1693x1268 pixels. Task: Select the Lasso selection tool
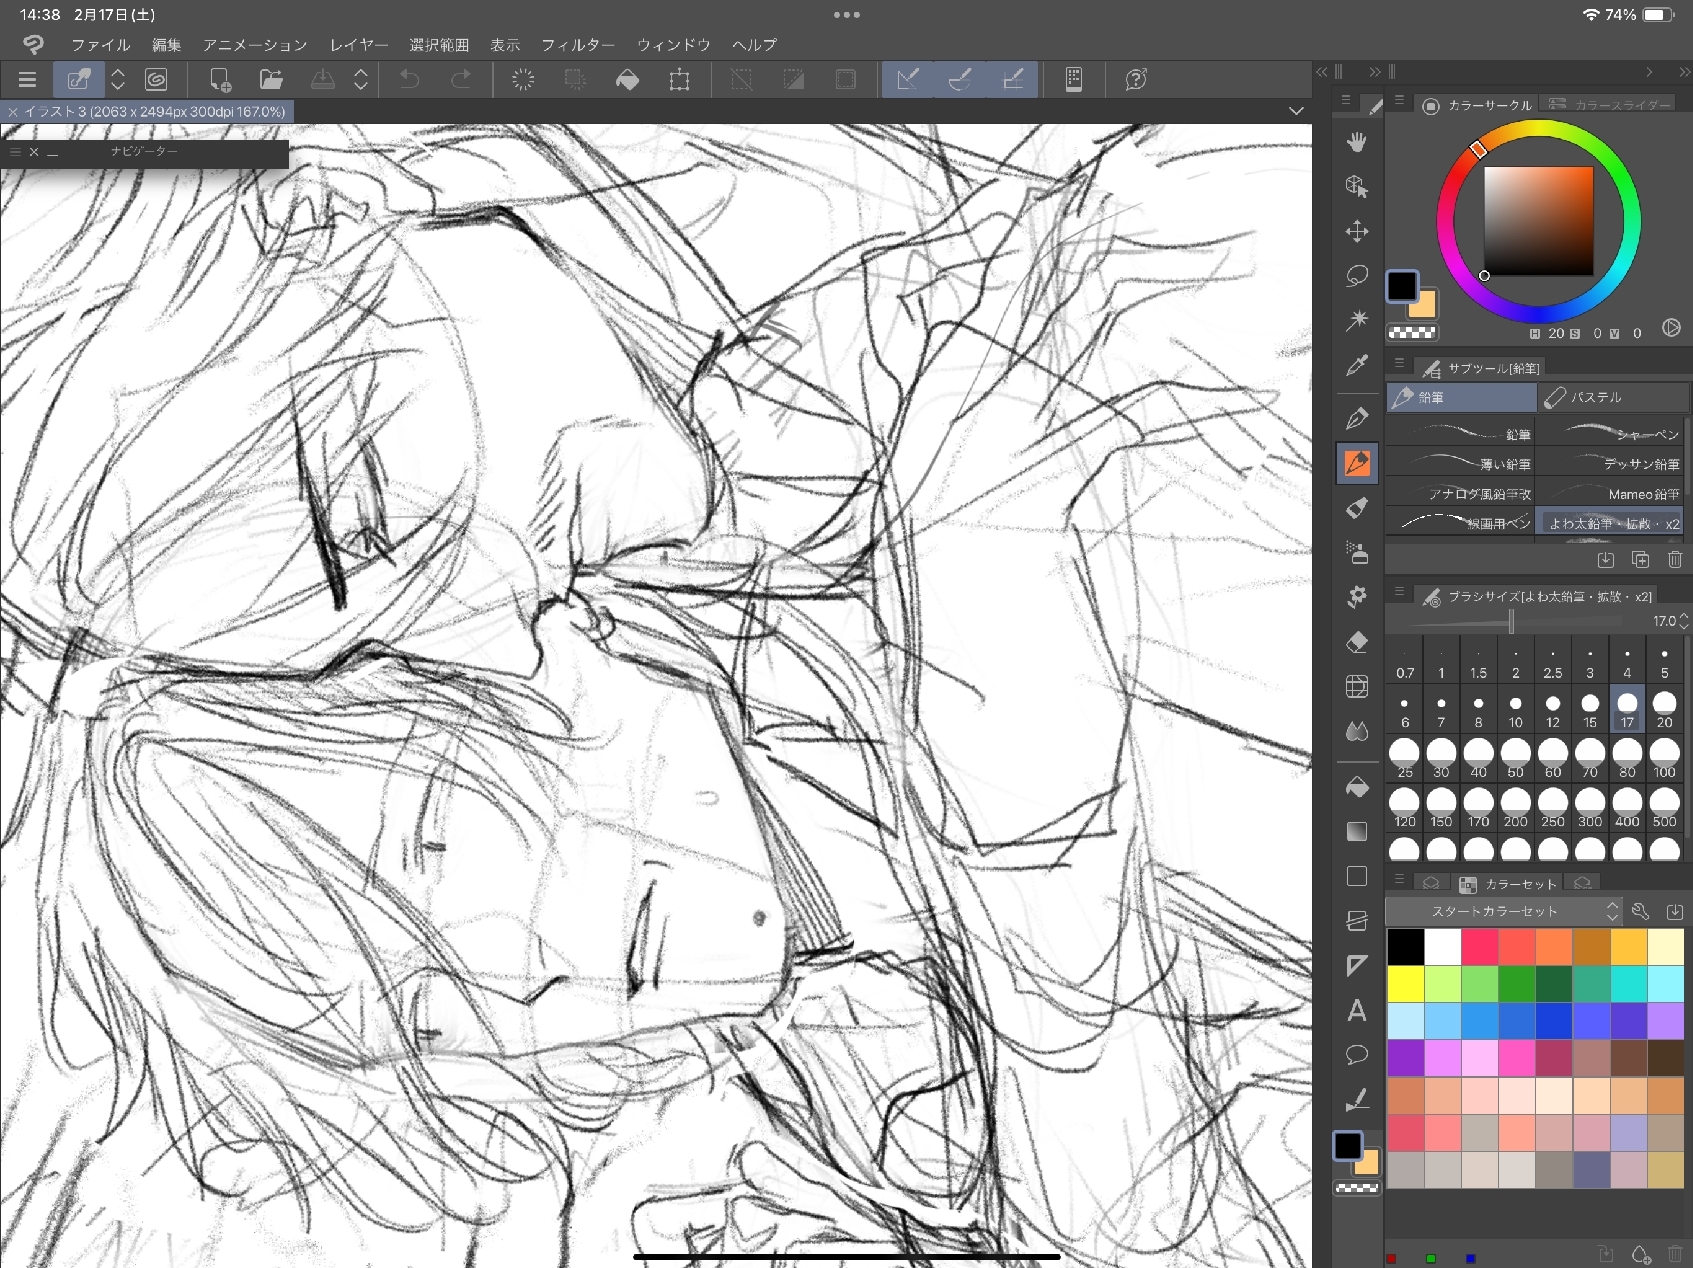(x=1357, y=276)
